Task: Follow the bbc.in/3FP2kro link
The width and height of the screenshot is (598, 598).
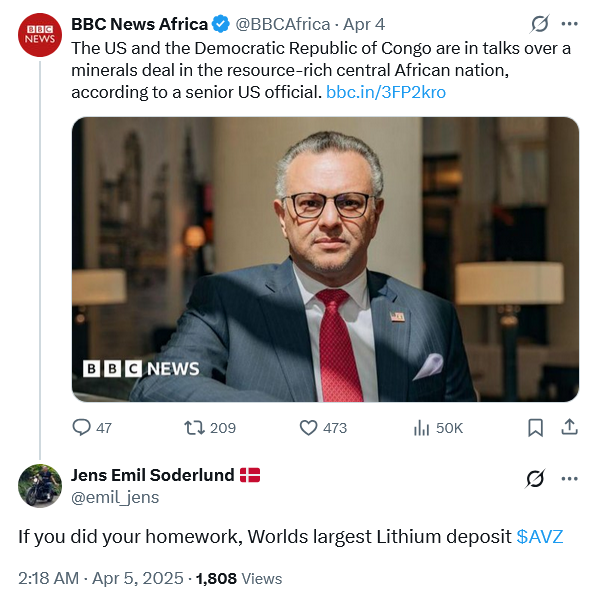Action: coord(386,92)
